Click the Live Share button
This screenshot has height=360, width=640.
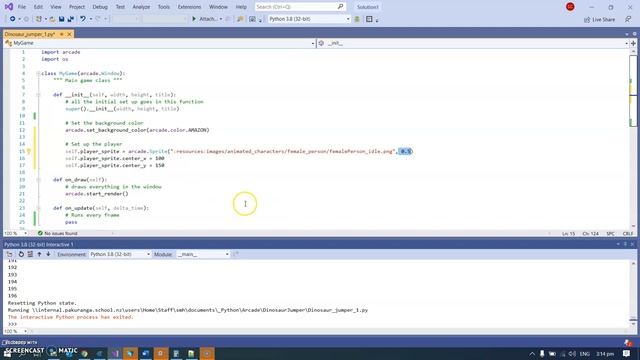(599, 19)
